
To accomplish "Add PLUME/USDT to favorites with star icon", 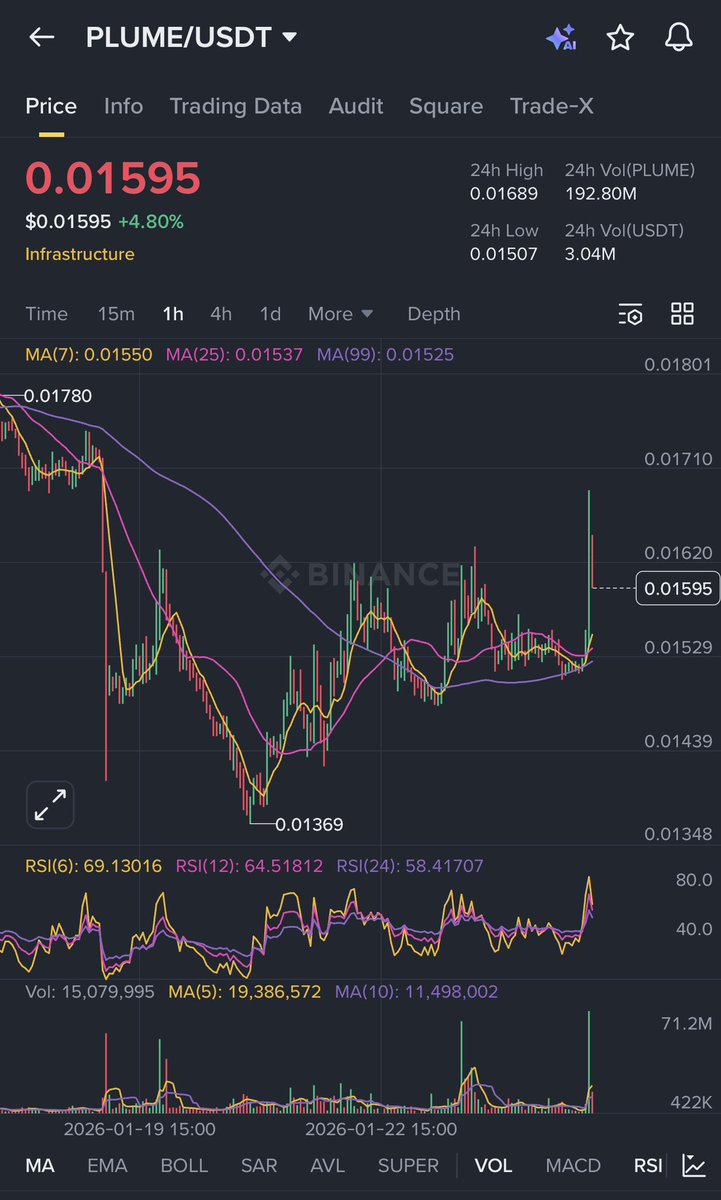I will coord(620,38).
